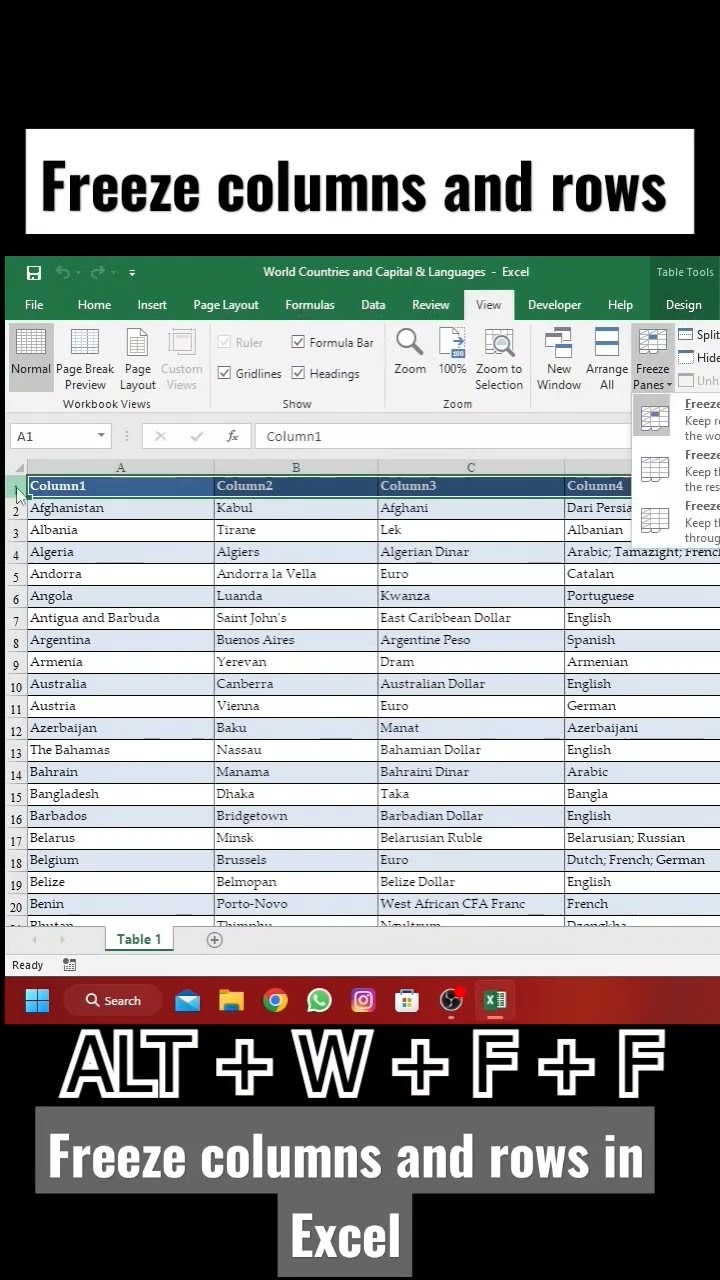Screen dimensions: 720x1280
Task: Select Page Break Preview view
Action: pos(85,360)
